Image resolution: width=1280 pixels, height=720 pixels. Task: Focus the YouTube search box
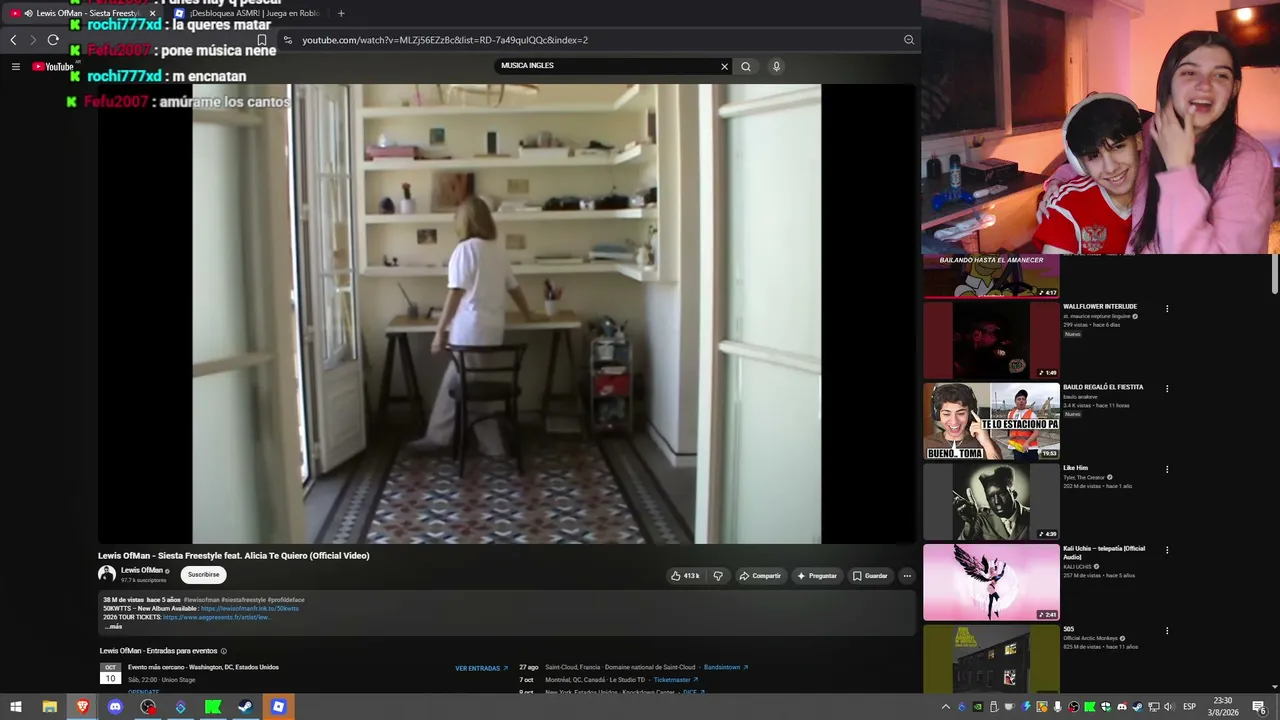pos(607,66)
